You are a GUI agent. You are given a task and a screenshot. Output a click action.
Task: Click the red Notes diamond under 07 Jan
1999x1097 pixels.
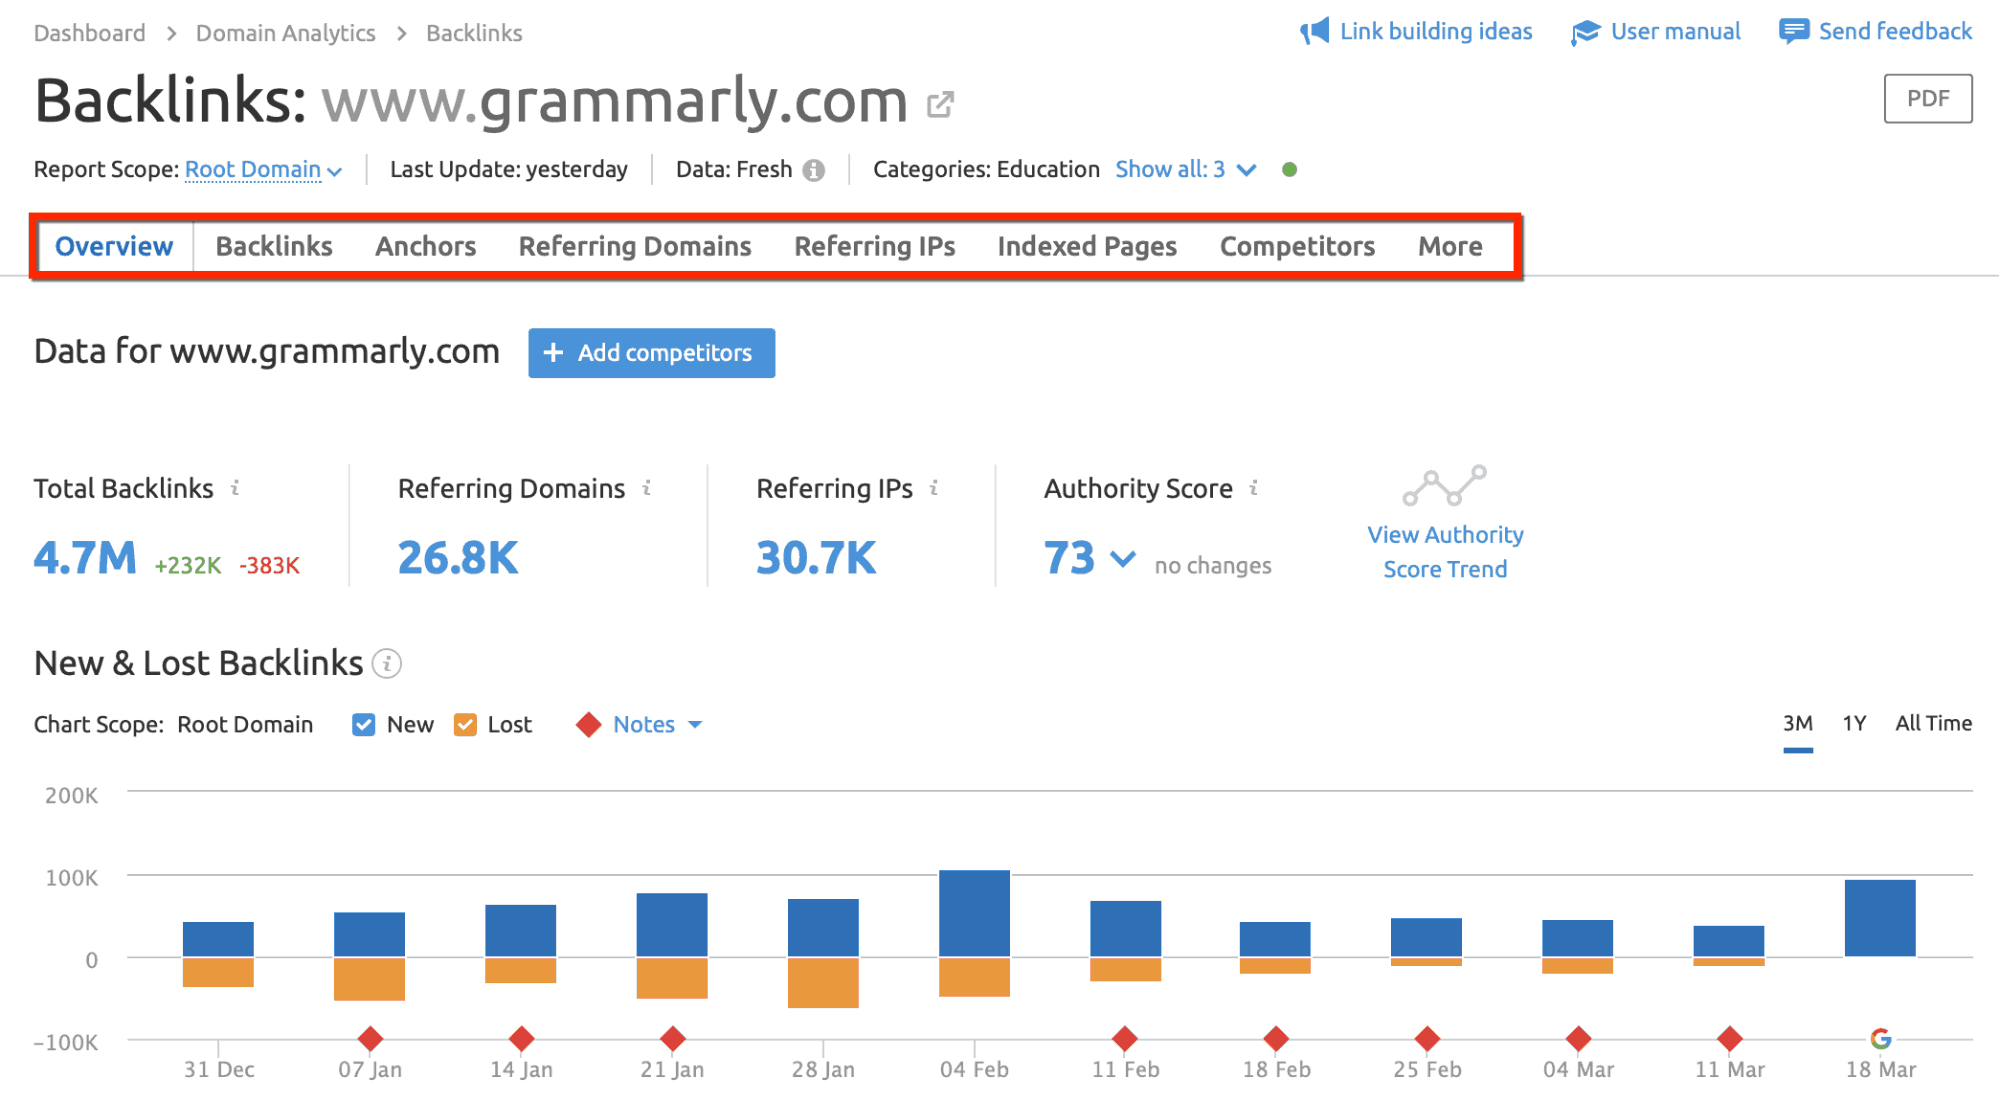[369, 1038]
